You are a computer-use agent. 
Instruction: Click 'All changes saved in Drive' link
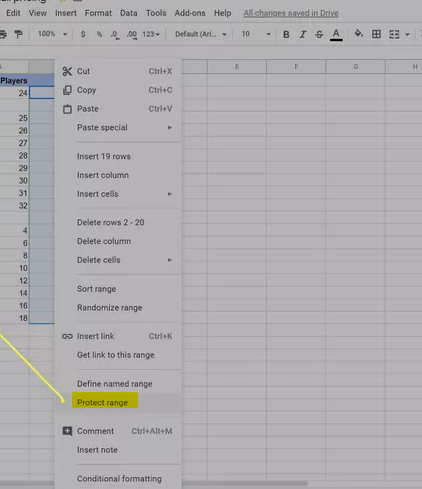click(291, 13)
